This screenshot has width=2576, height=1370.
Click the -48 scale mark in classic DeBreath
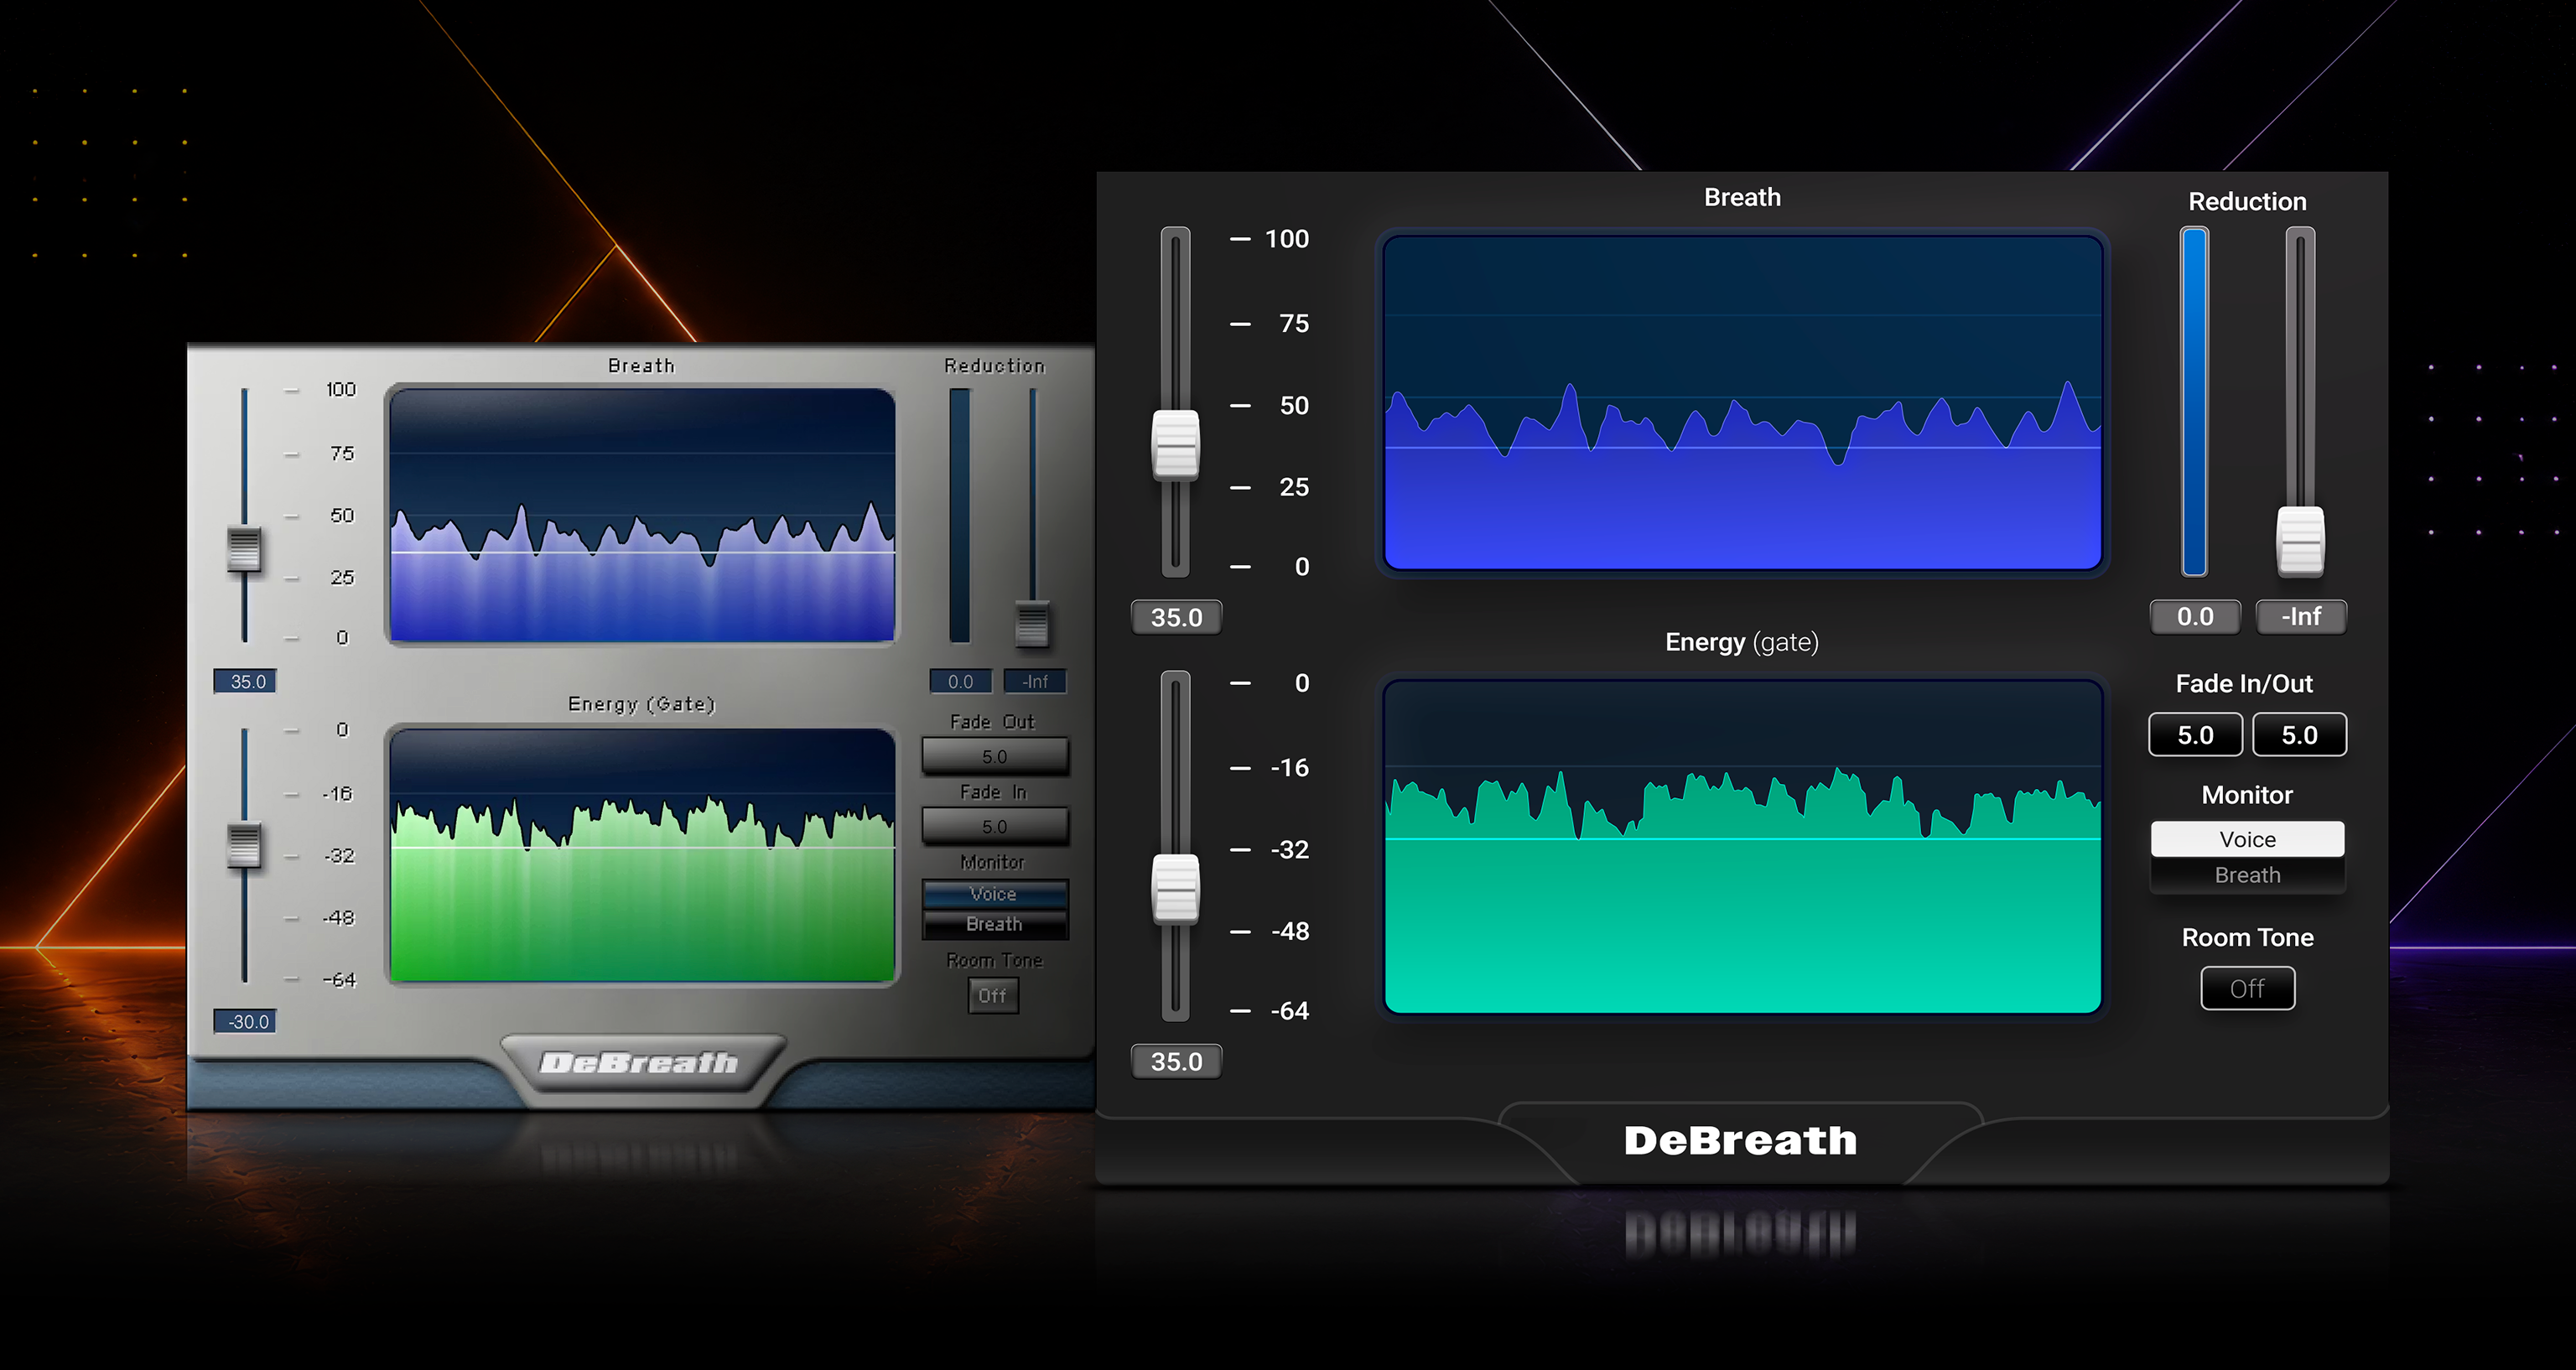tap(339, 917)
